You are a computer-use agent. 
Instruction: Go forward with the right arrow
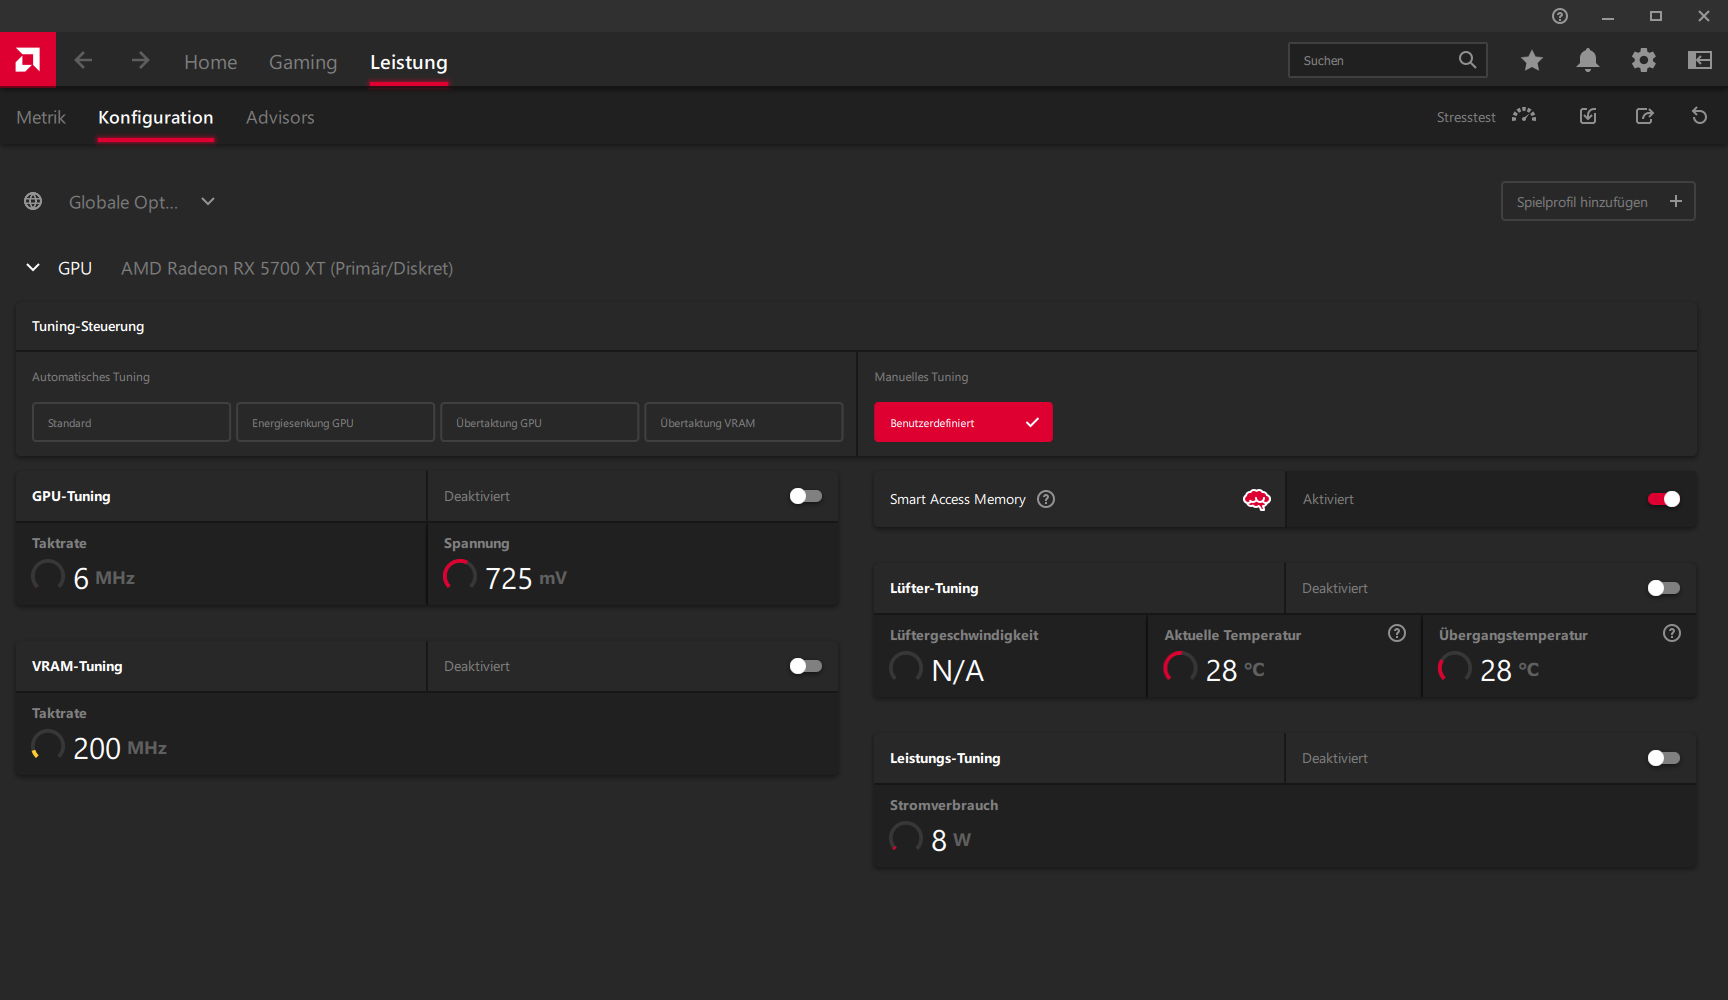(140, 61)
